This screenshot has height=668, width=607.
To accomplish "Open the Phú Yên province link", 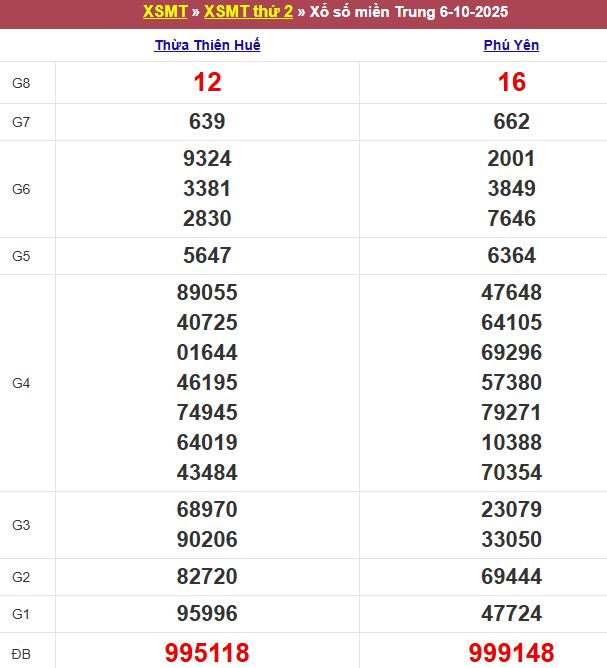I will point(511,45).
